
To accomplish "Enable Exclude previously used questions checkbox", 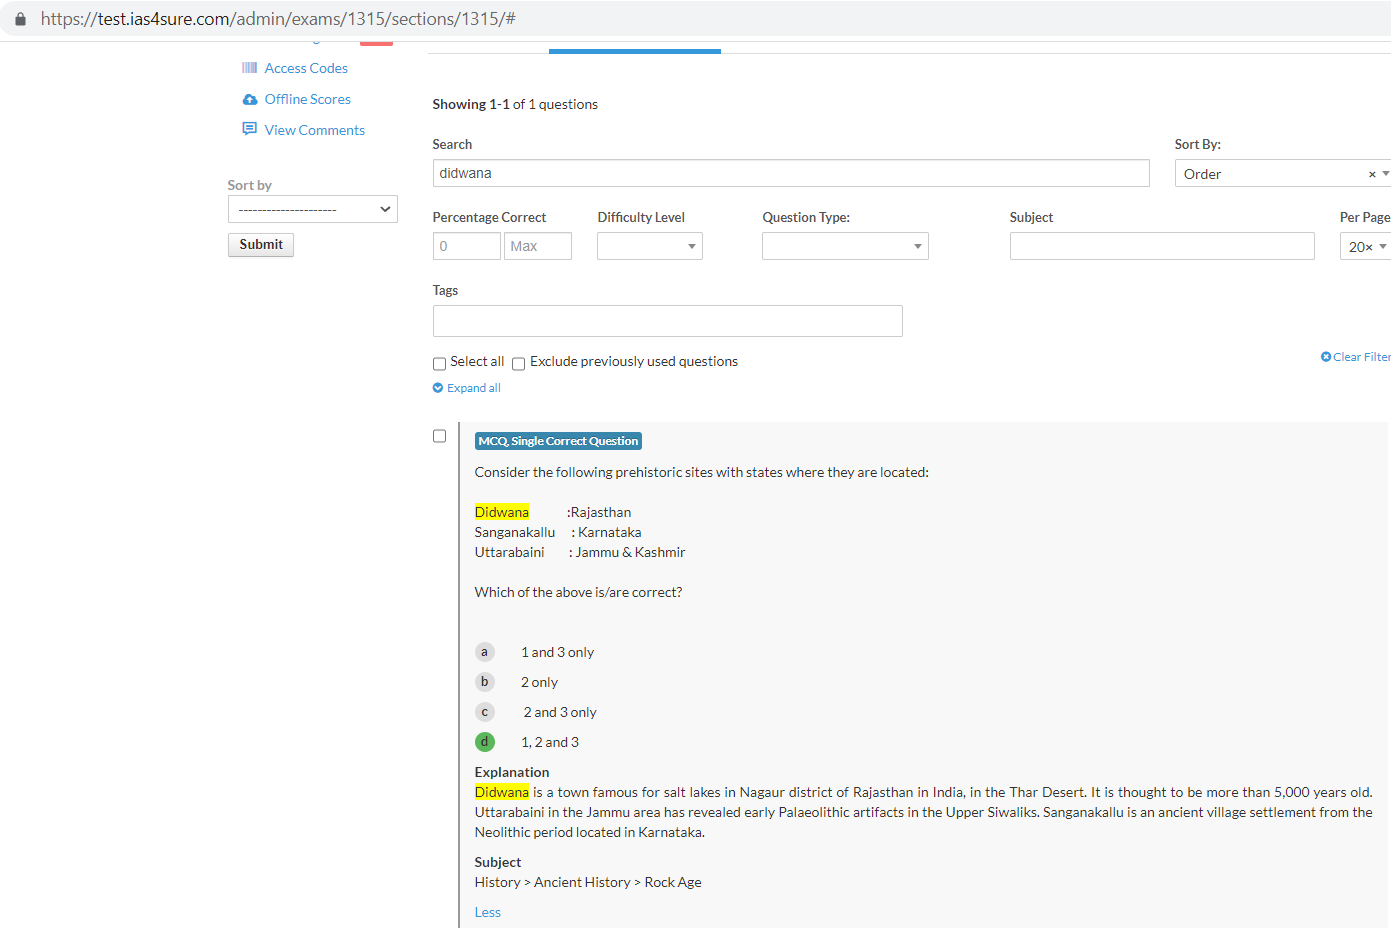I will (519, 364).
